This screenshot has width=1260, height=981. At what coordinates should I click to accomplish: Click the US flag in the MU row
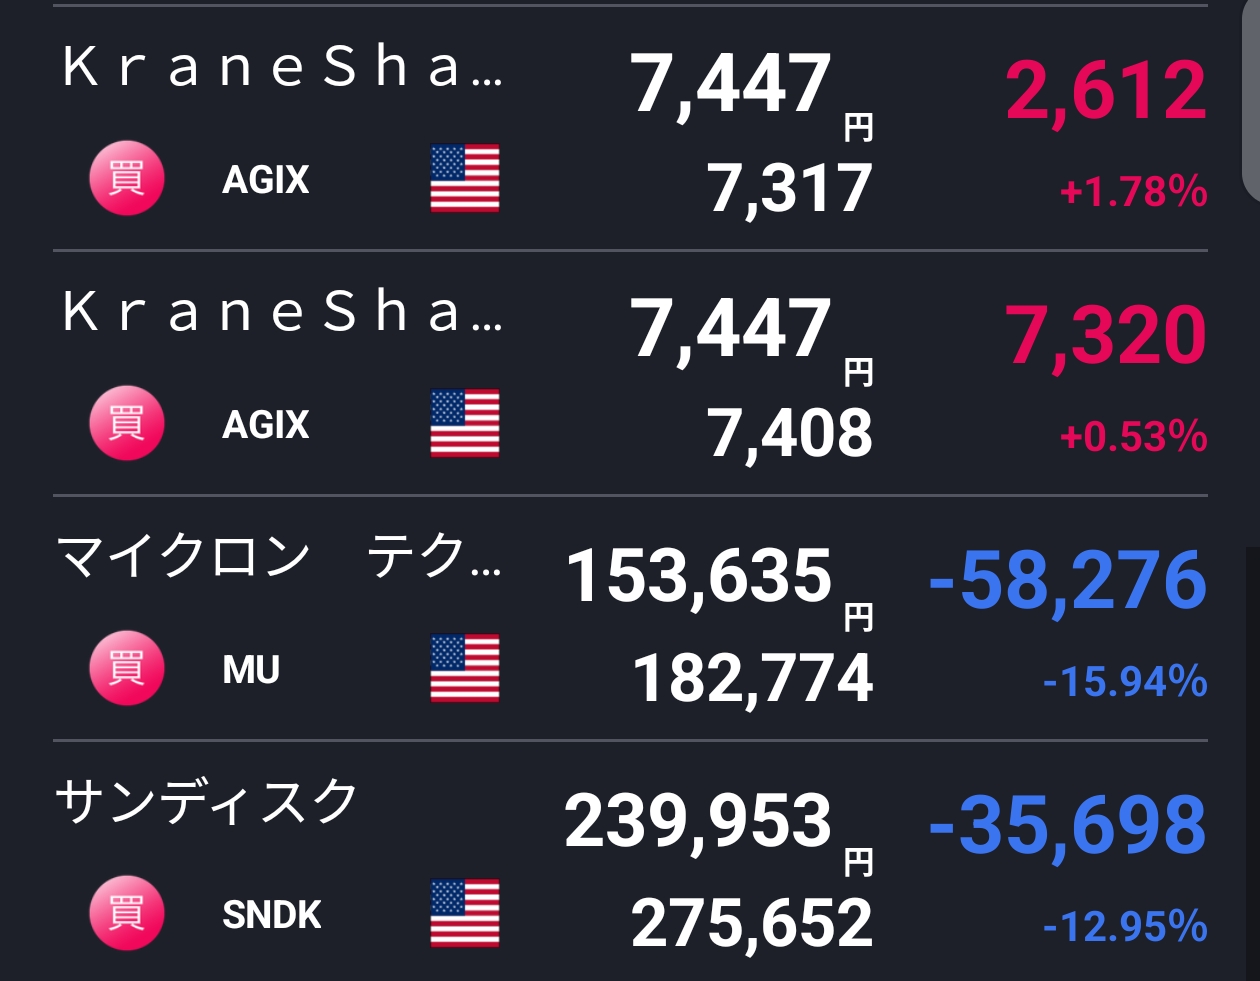click(465, 669)
